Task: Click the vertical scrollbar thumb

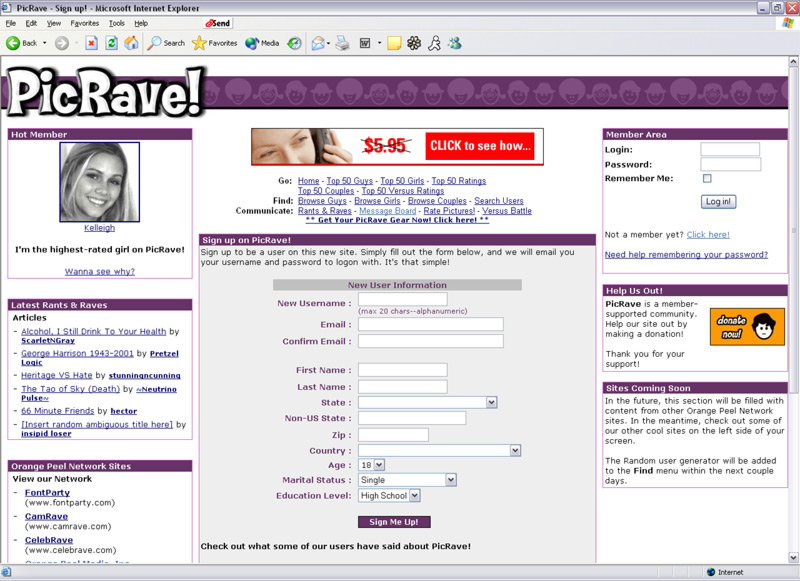Action: tap(793, 230)
